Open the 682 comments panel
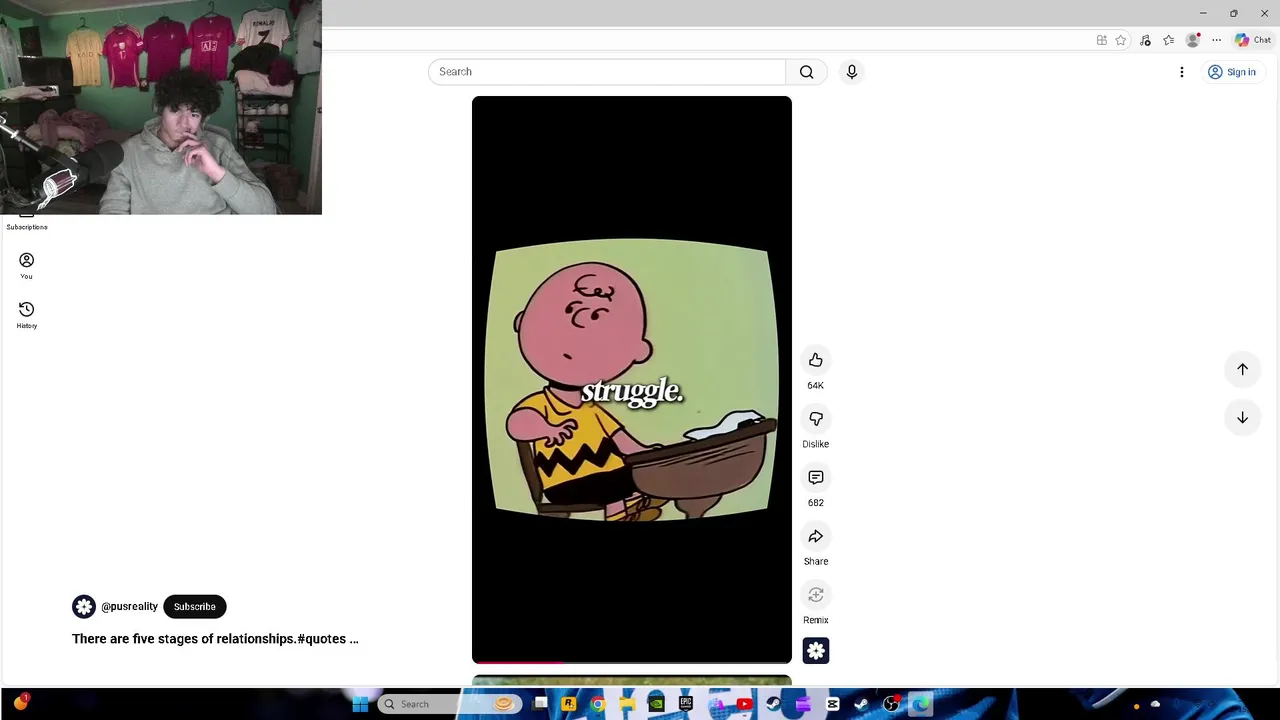Image resolution: width=1280 pixels, height=720 pixels. pyautogui.click(x=816, y=478)
